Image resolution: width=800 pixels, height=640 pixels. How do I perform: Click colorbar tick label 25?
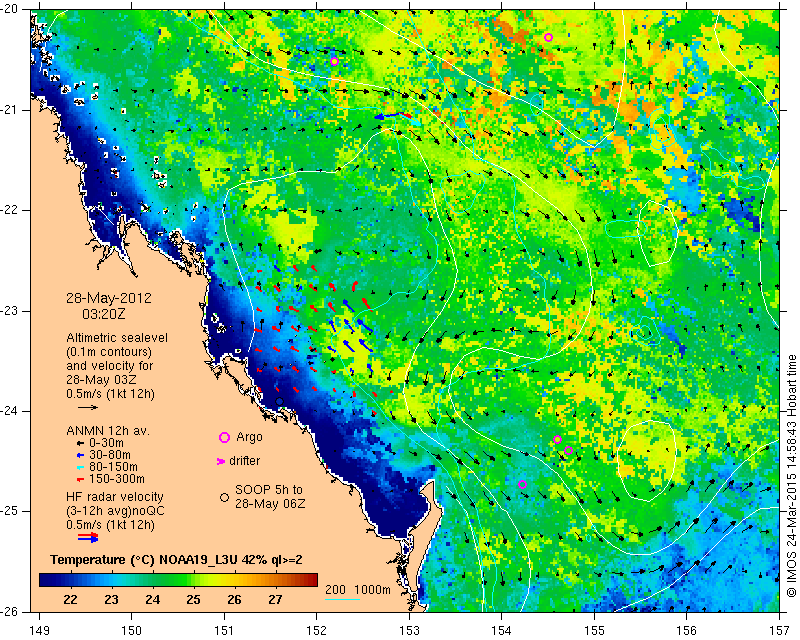(193, 599)
